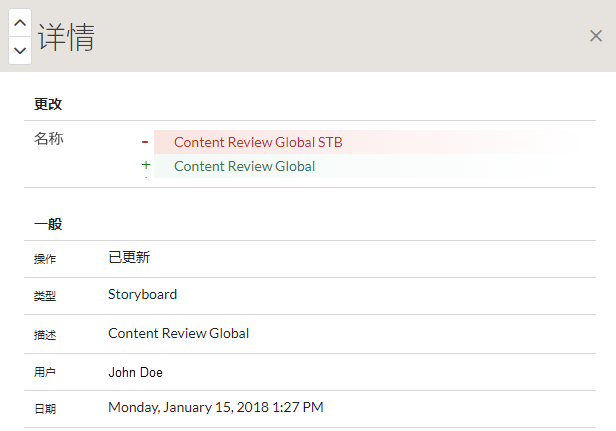This screenshot has height=431, width=616.
Task: Click the 描述 row label
Action: [45, 335]
